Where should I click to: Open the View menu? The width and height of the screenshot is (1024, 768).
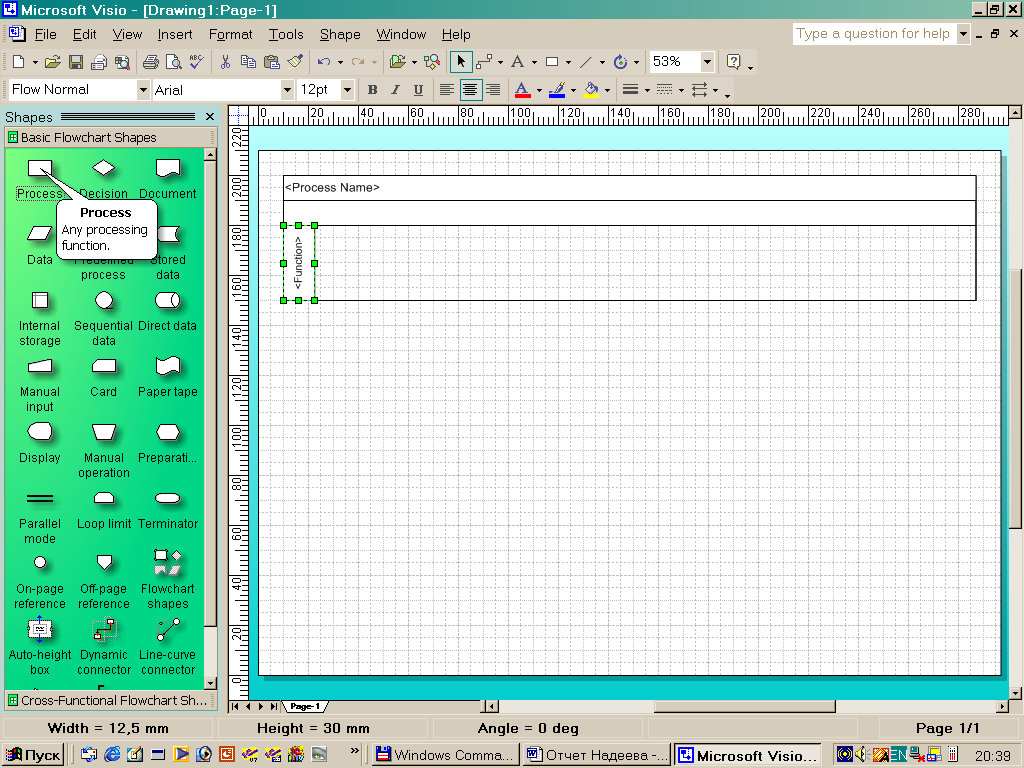[127, 34]
